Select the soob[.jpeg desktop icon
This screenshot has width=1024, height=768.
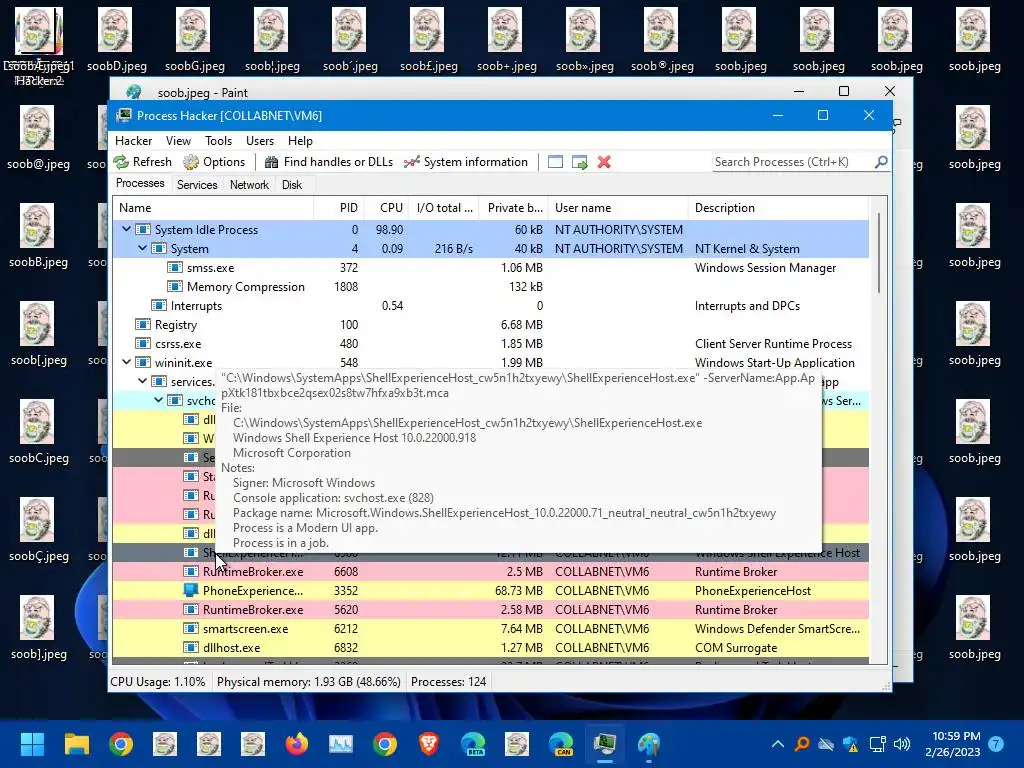click(39, 334)
